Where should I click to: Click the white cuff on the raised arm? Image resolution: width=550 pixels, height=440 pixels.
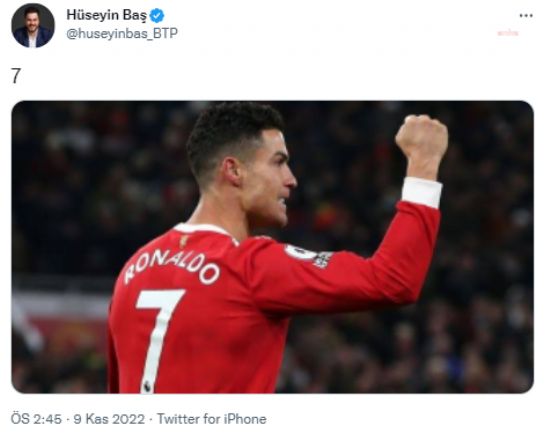(x=422, y=192)
